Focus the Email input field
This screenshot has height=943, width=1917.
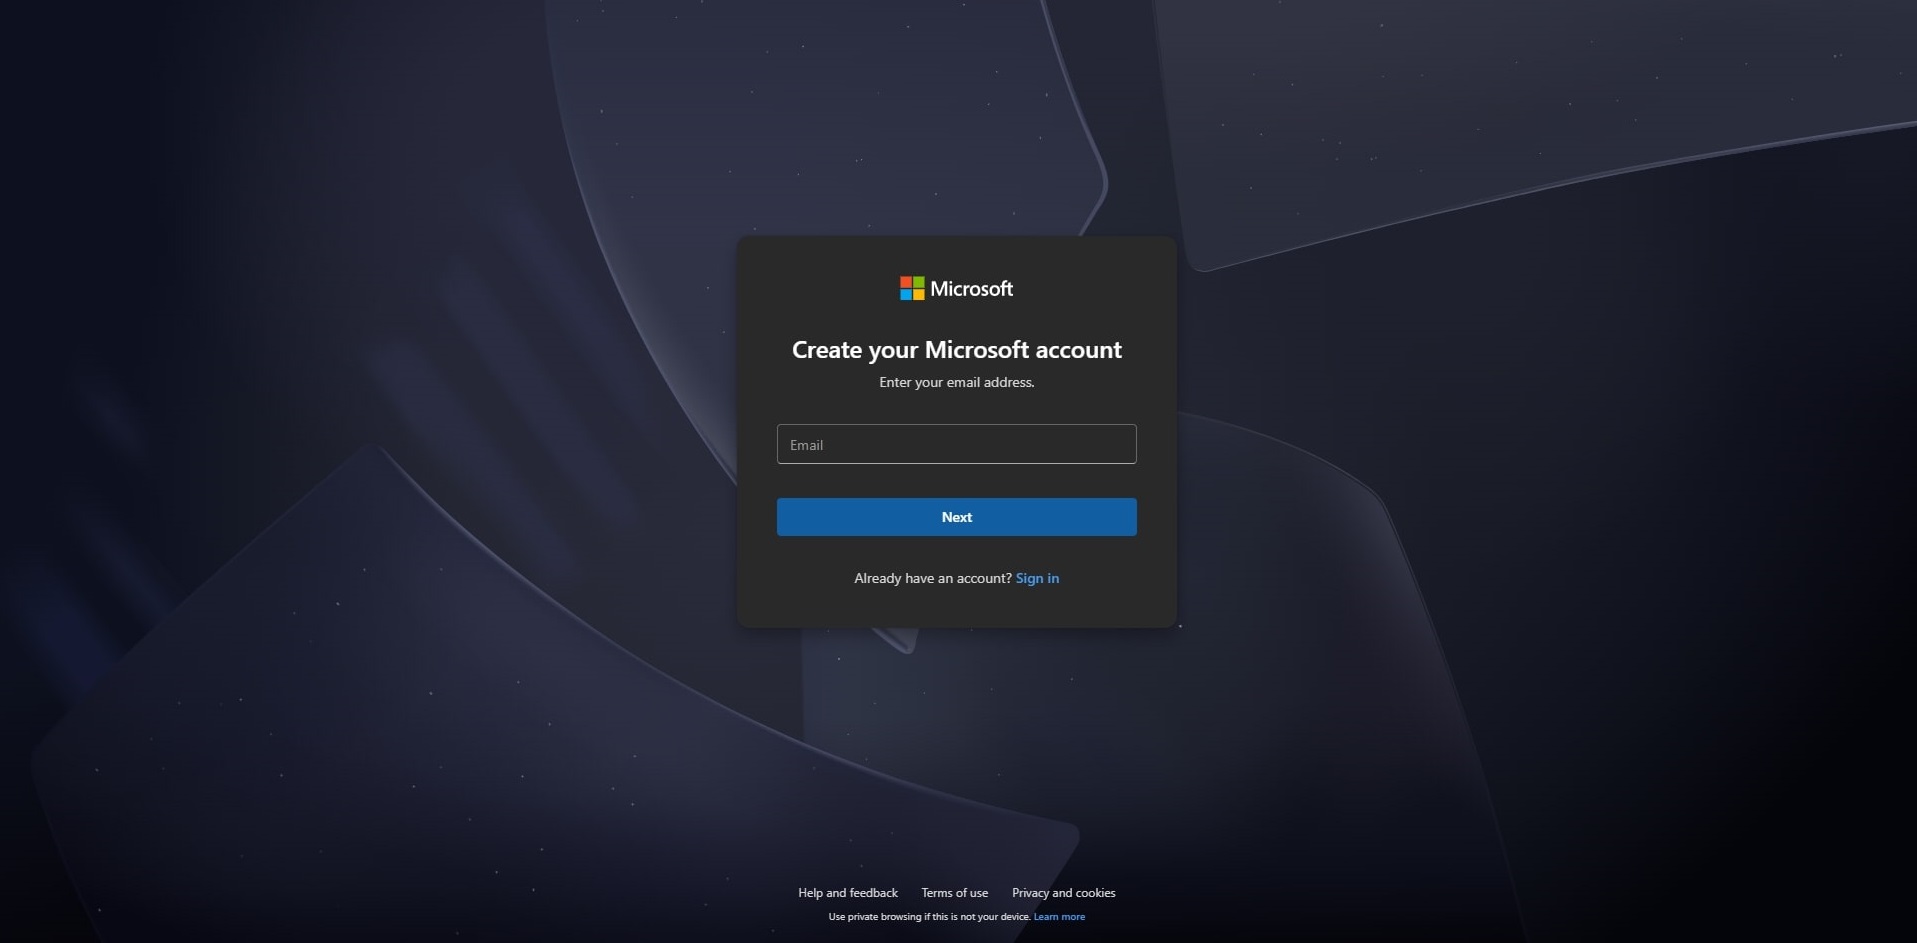point(956,444)
